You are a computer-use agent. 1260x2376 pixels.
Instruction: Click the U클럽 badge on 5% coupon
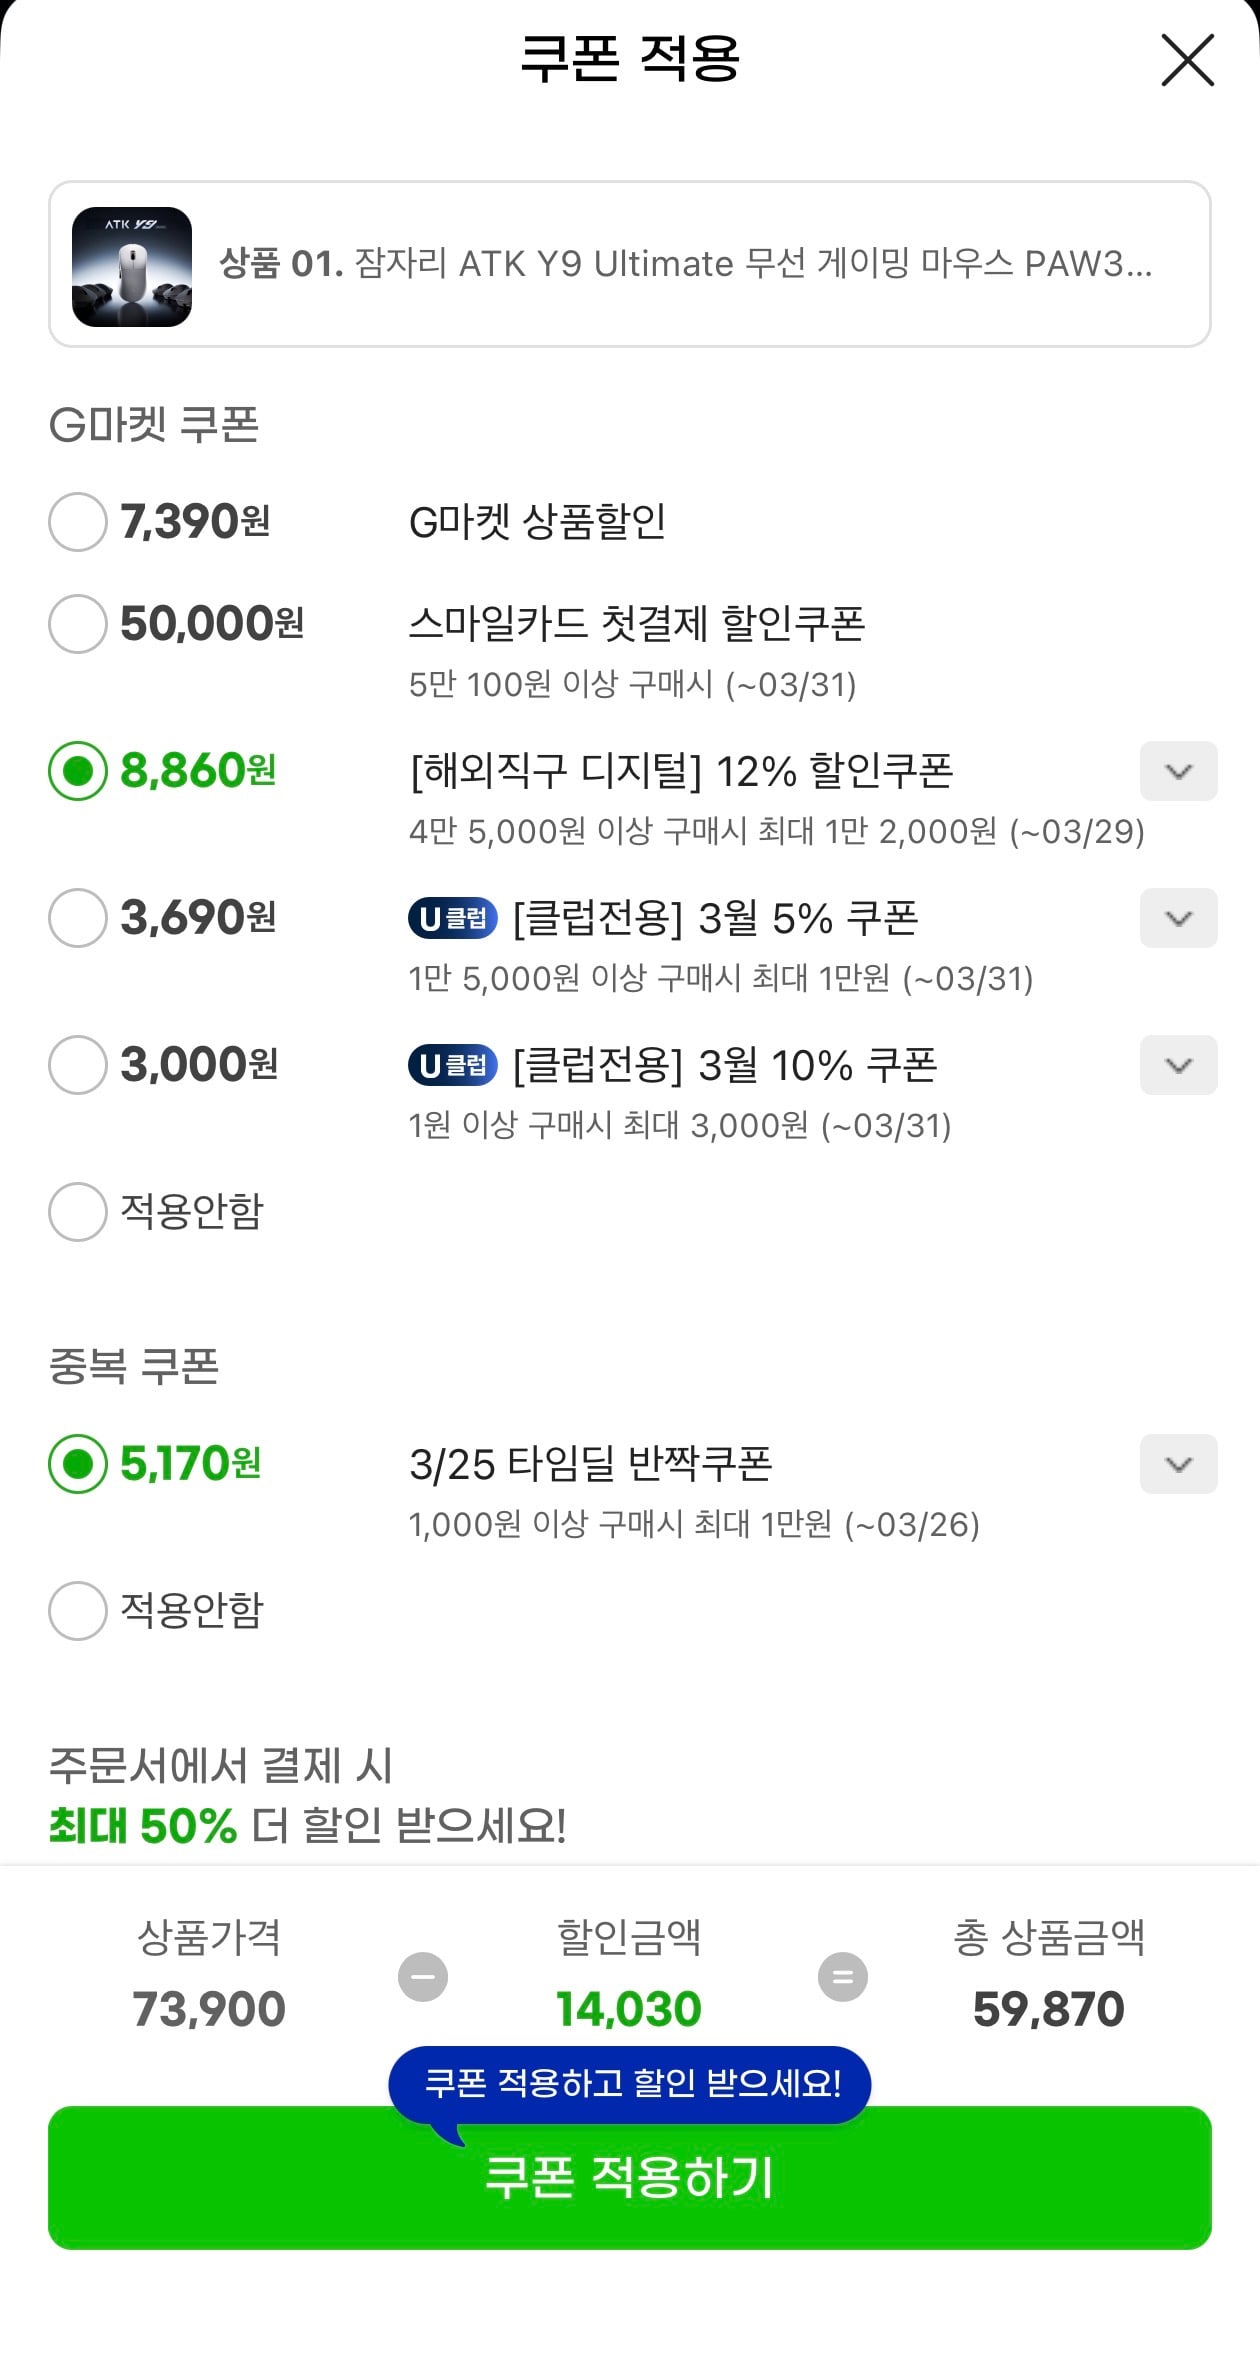click(453, 918)
